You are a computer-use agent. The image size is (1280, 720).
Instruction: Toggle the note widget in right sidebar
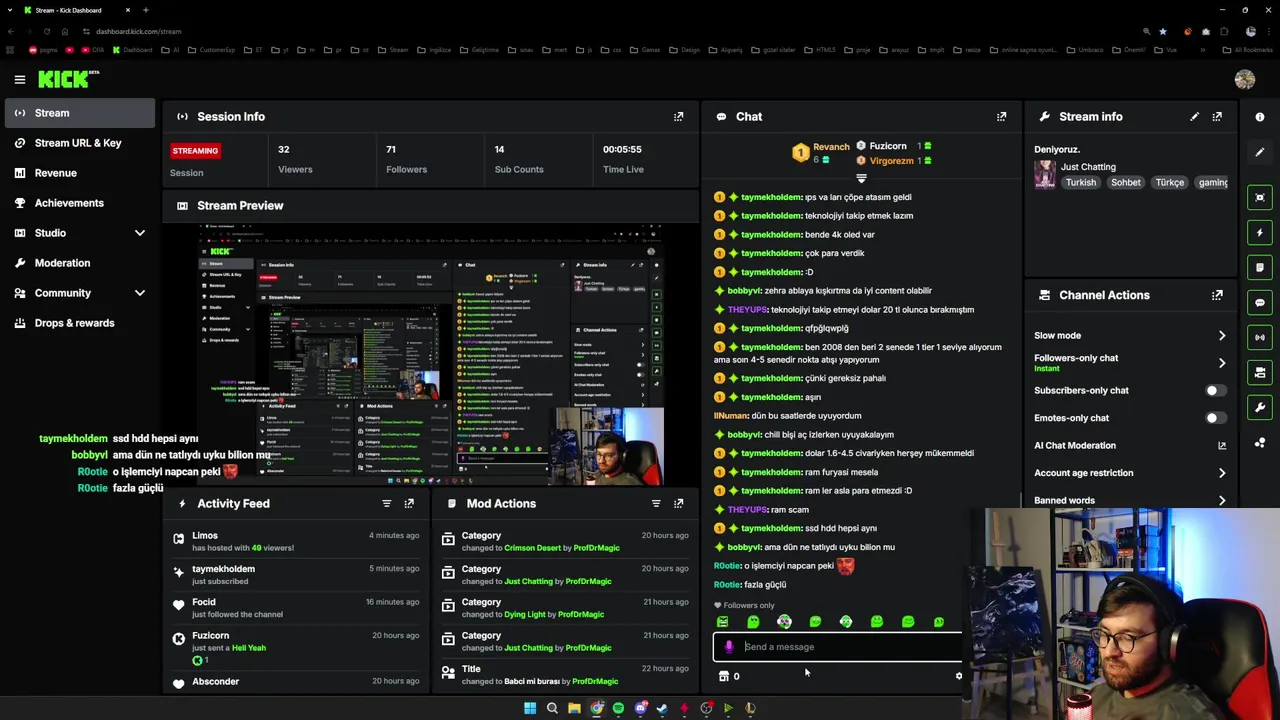[x=1260, y=267]
